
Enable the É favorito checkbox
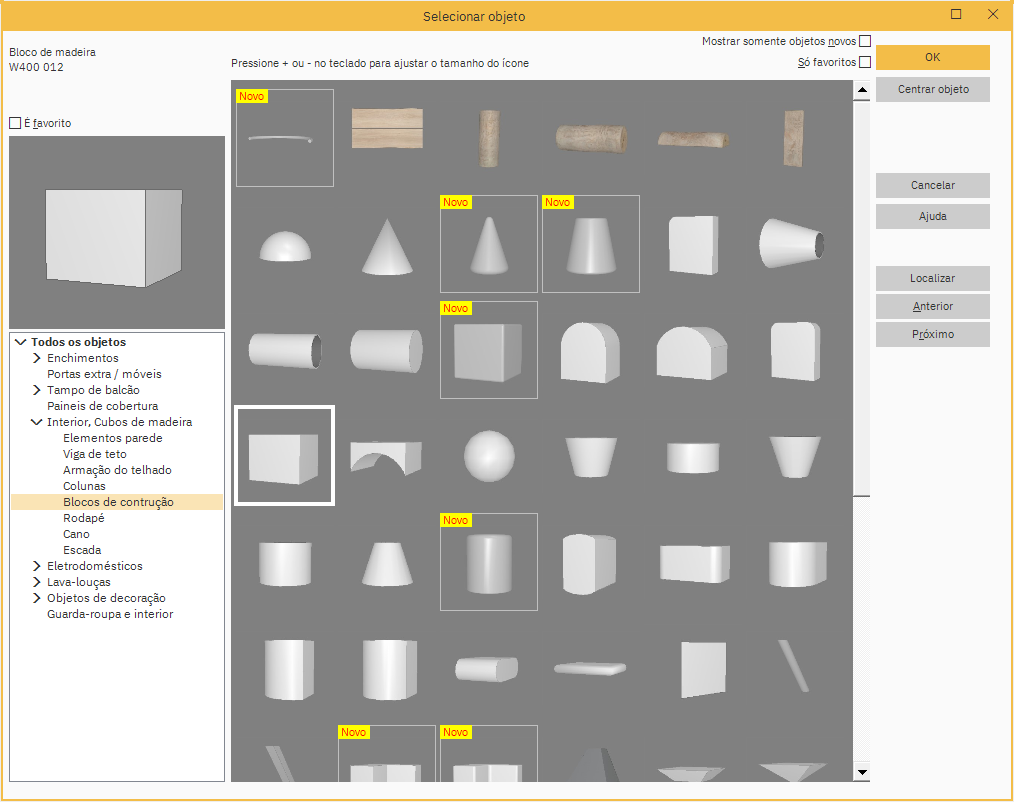pyautogui.click(x=15, y=123)
